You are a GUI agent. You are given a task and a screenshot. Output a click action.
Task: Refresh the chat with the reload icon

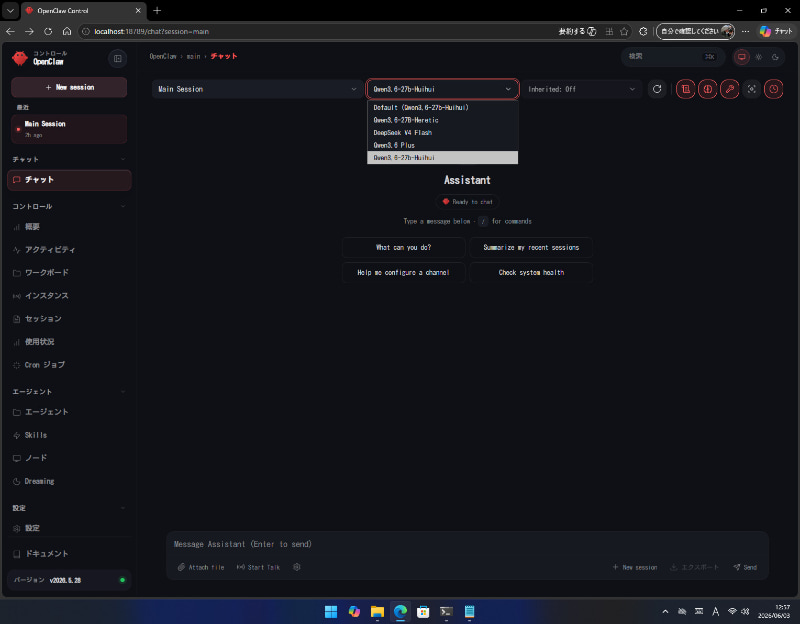657,89
